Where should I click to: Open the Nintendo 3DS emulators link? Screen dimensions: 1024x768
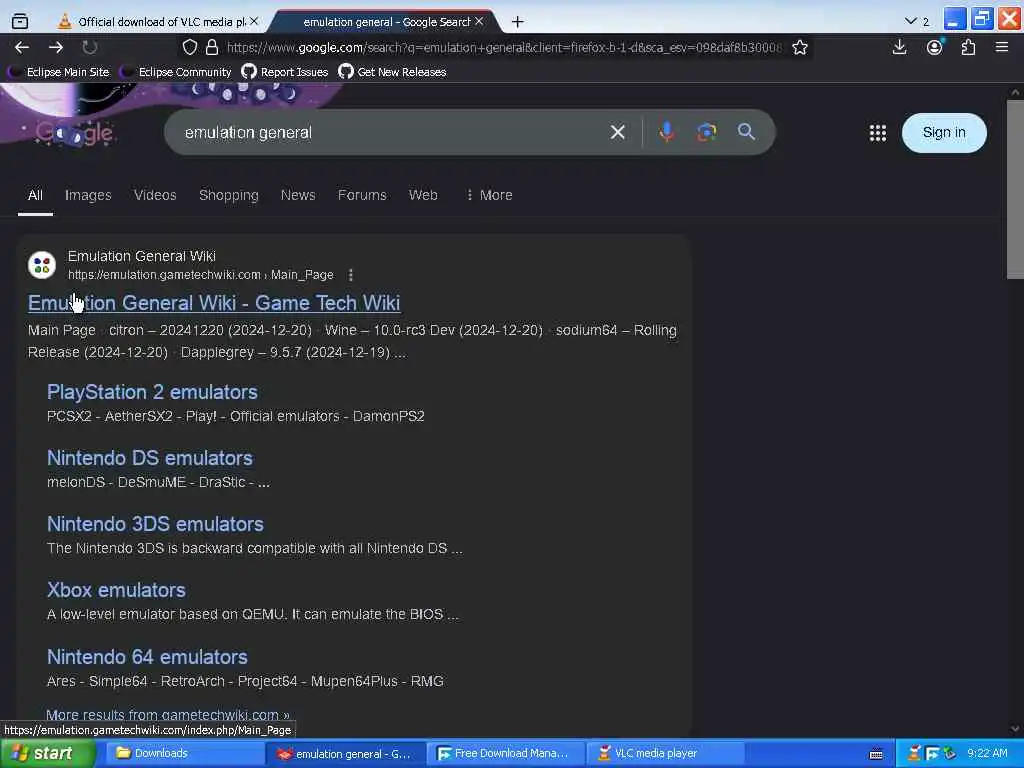155,524
